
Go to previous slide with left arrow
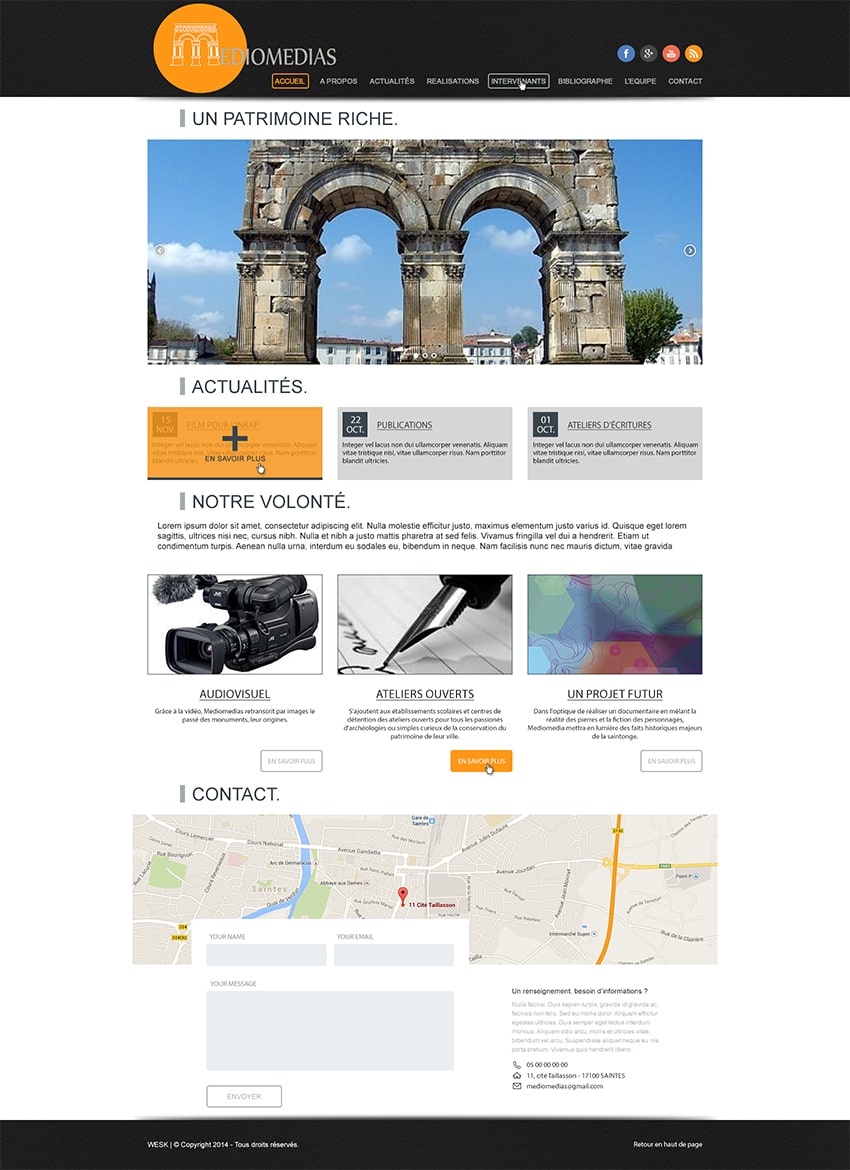tap(160, 251)
